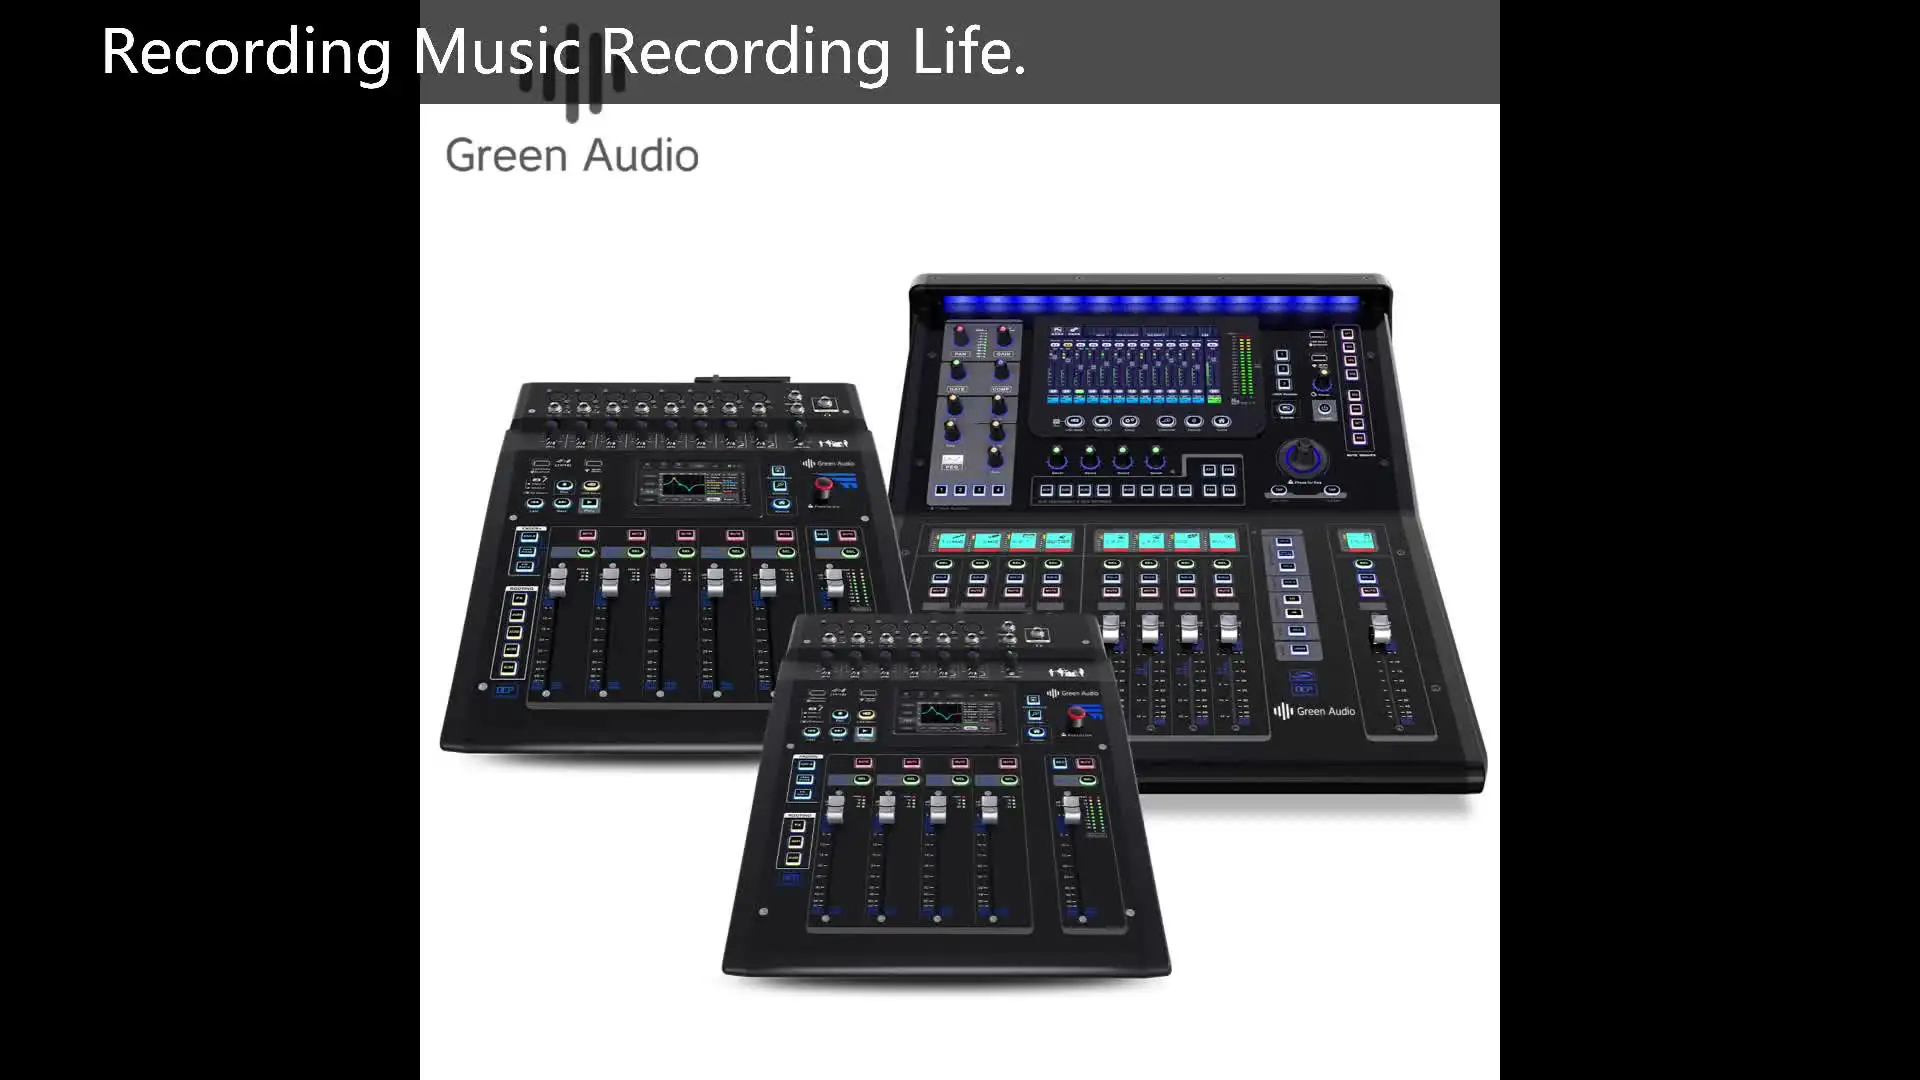The height and width of the screenshot is (1080, 1920).
Task: Click the "Green Audio" brand name at top
Action: click(572, 156)
